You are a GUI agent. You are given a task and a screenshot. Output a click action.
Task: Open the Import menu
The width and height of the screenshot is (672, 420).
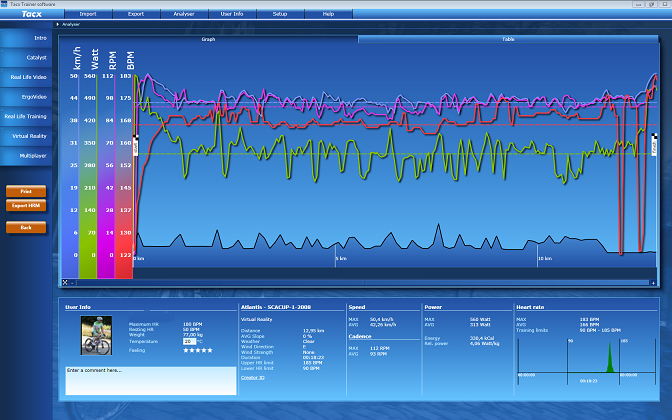point(88,15)
